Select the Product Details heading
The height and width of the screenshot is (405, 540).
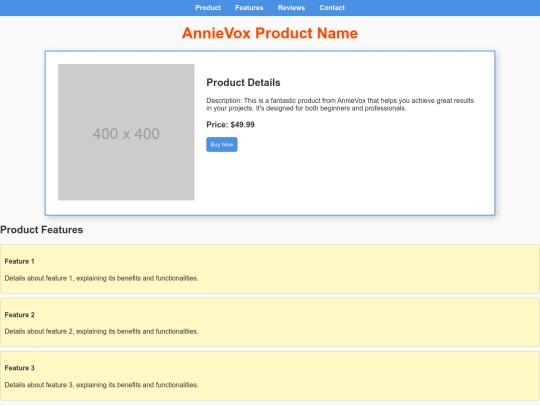[x=243, y=83]
